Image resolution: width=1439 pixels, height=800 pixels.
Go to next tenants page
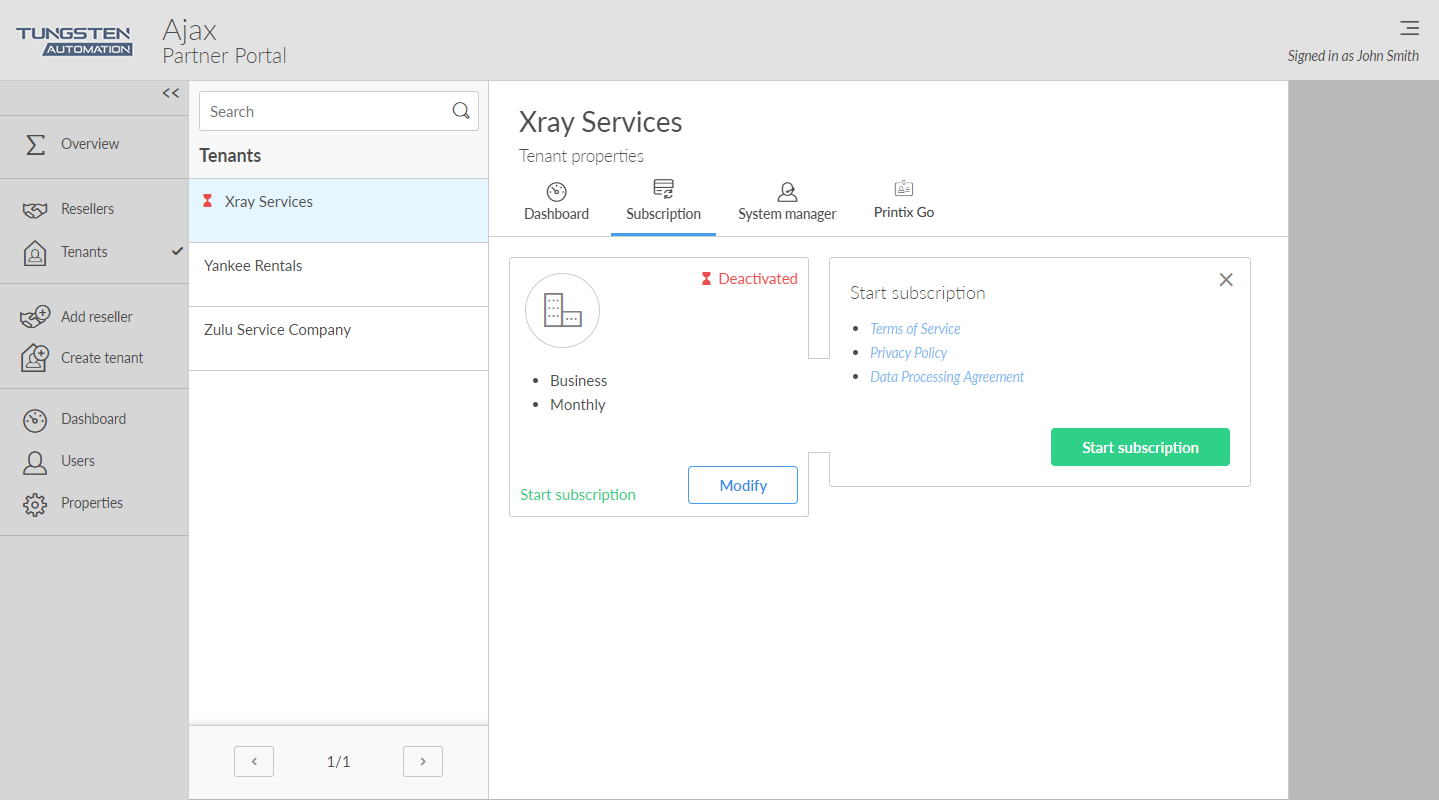click(x=422, y=762)
